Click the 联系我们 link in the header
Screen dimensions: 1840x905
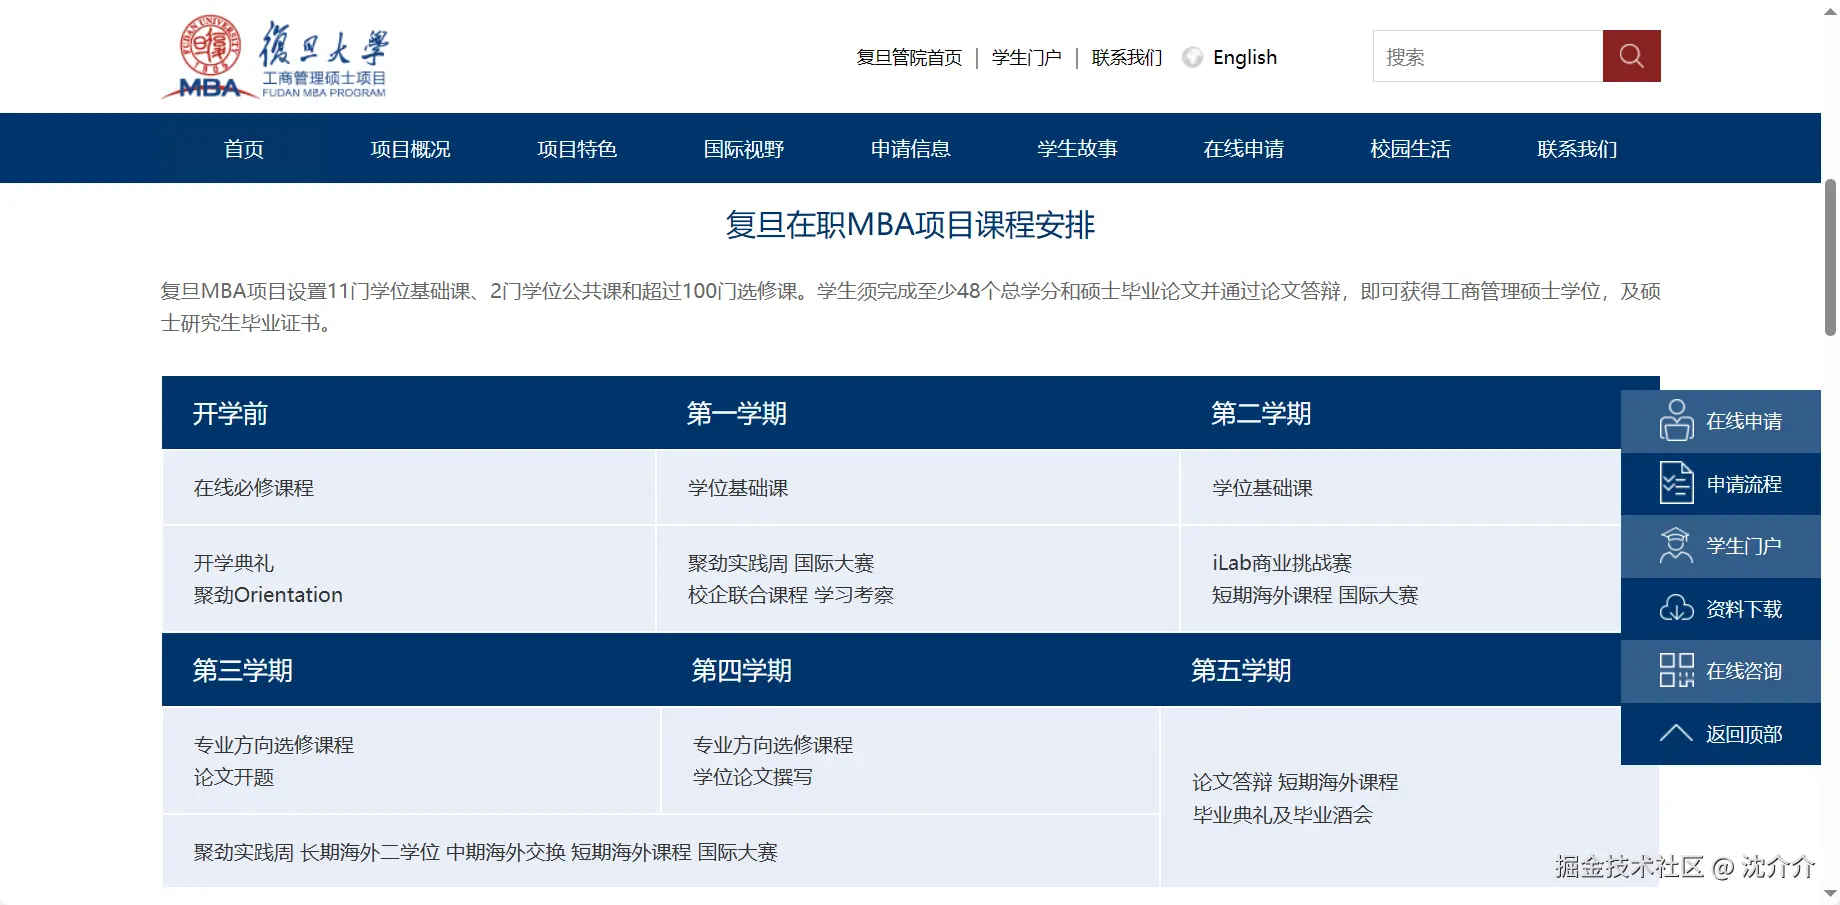click(x=1124, y=57)
